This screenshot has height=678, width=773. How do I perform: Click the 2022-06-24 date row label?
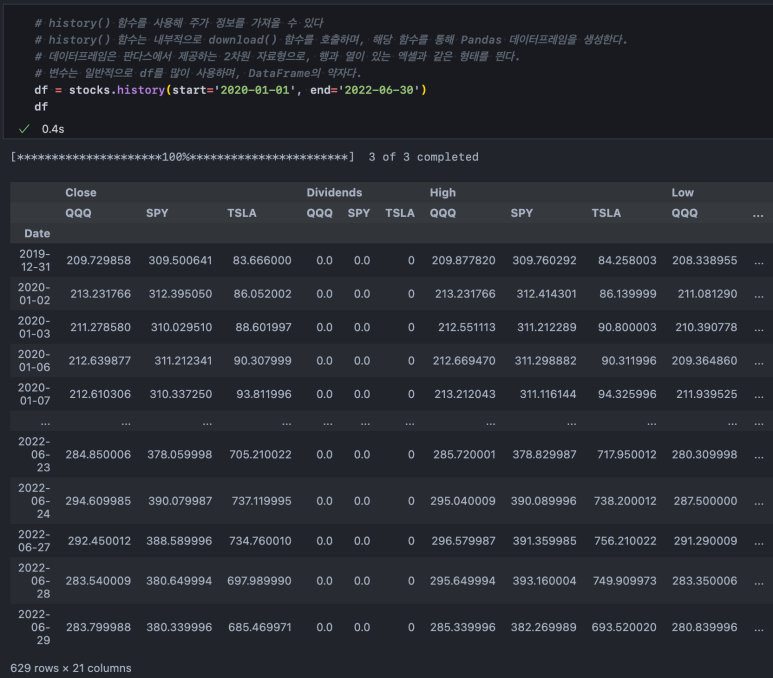pos(34,500)
